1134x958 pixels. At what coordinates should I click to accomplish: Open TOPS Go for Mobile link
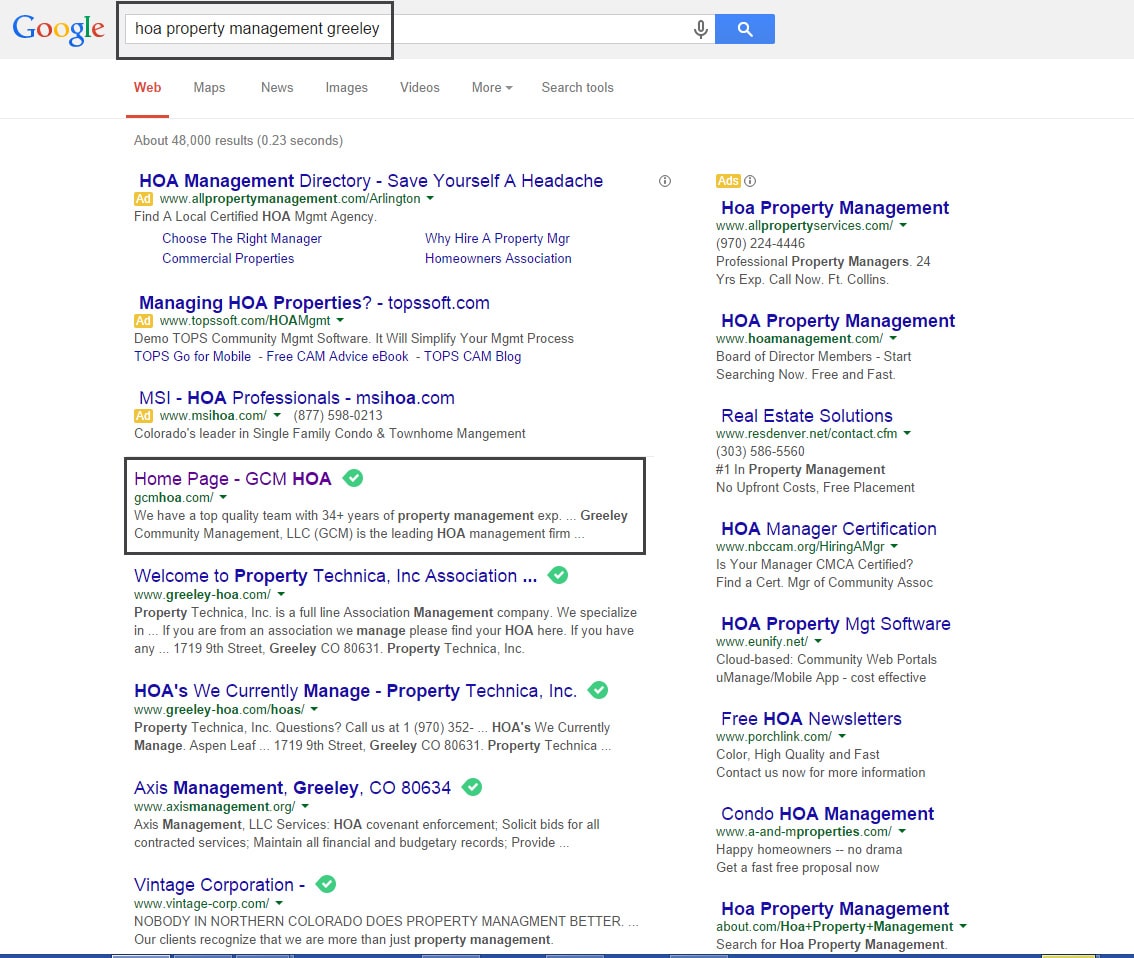[x=192, y=356]
